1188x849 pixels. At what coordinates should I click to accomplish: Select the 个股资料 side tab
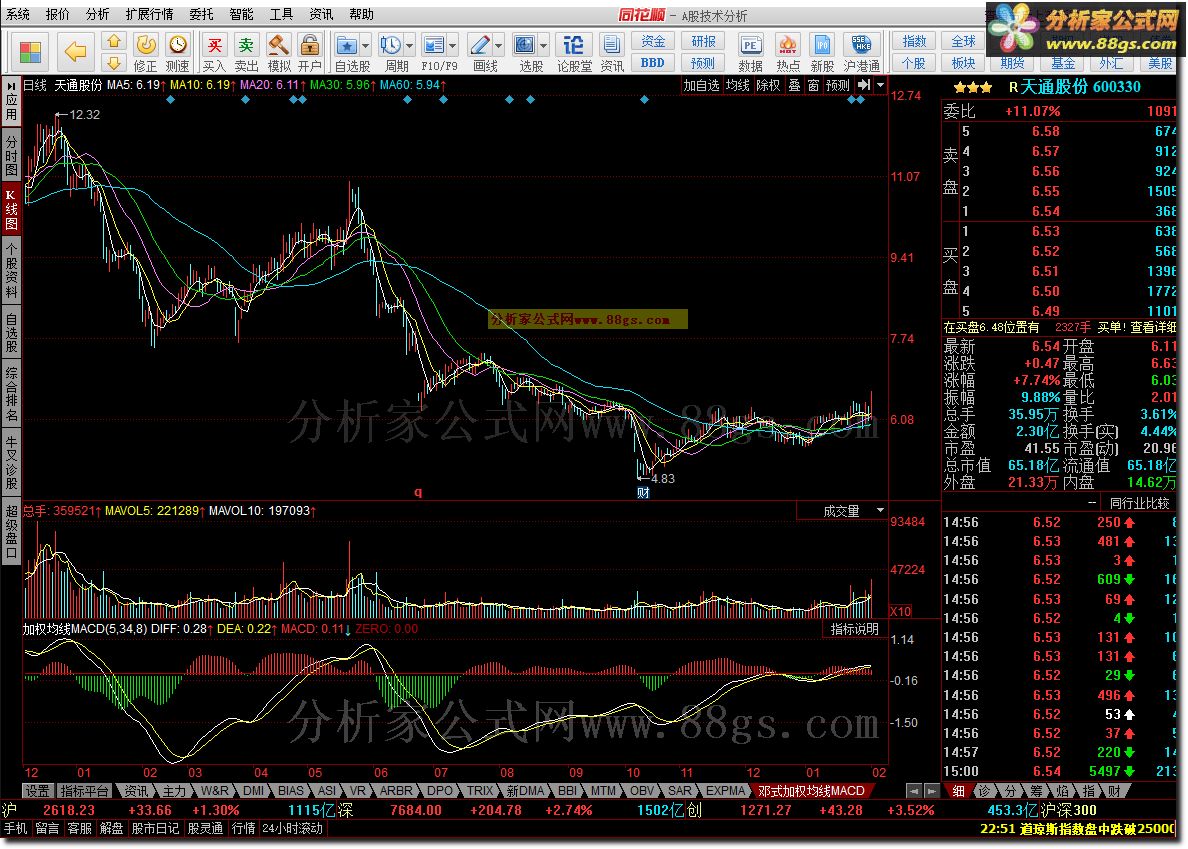11,270
